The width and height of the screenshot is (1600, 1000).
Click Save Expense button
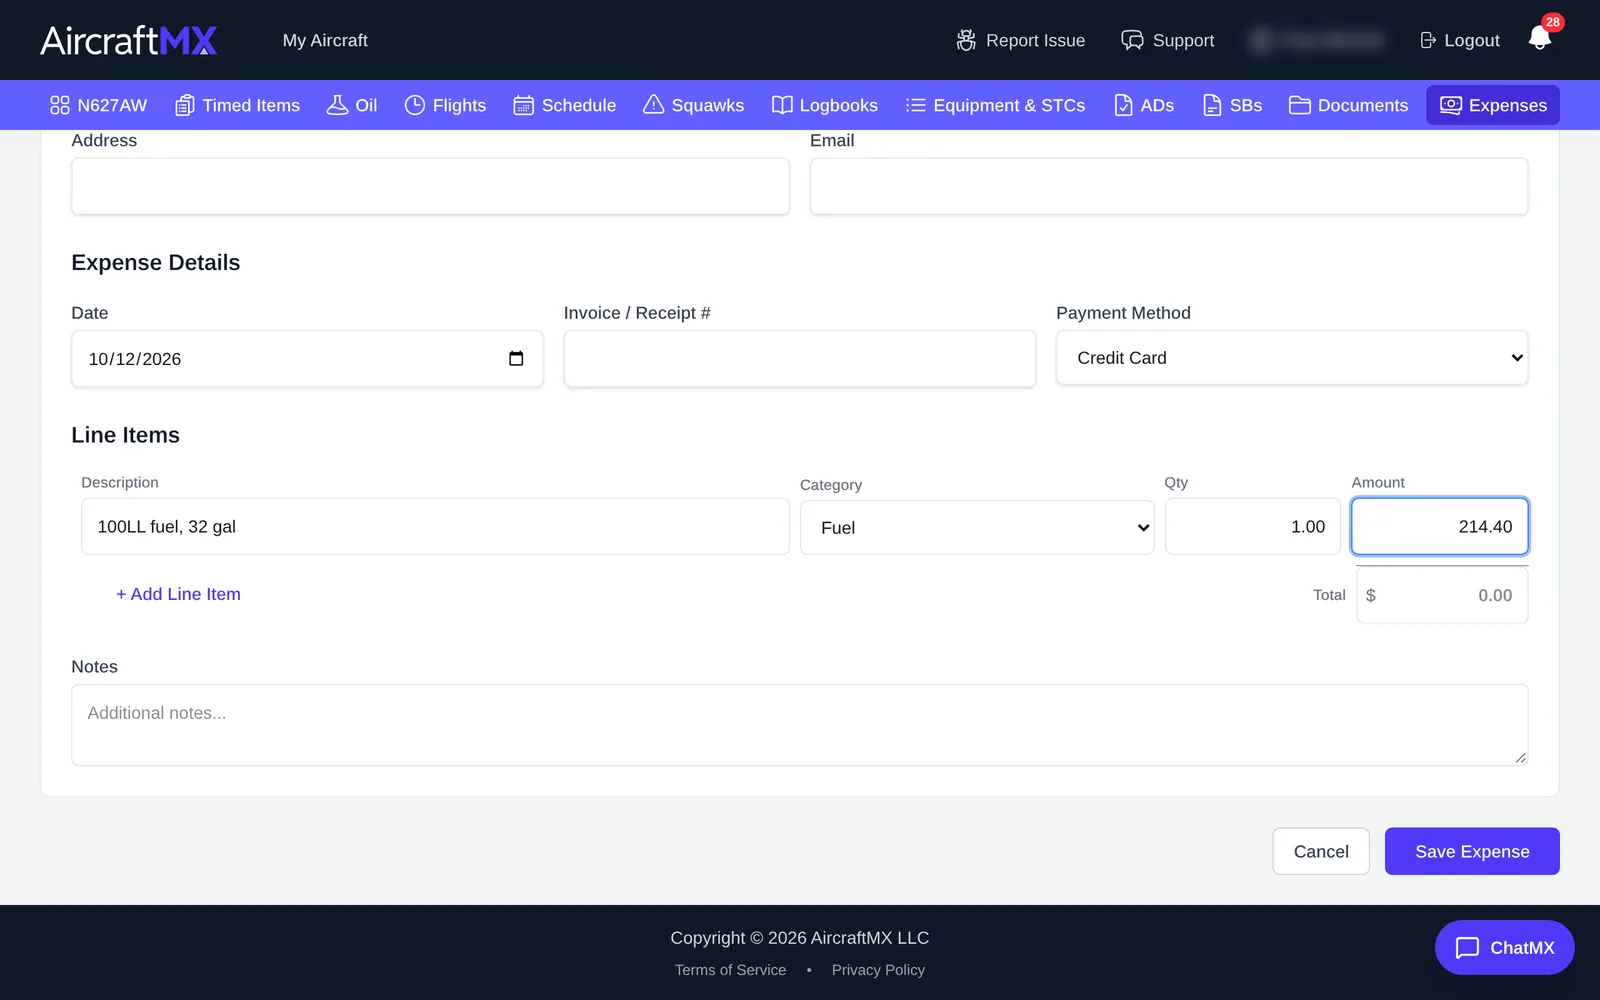1472,851
